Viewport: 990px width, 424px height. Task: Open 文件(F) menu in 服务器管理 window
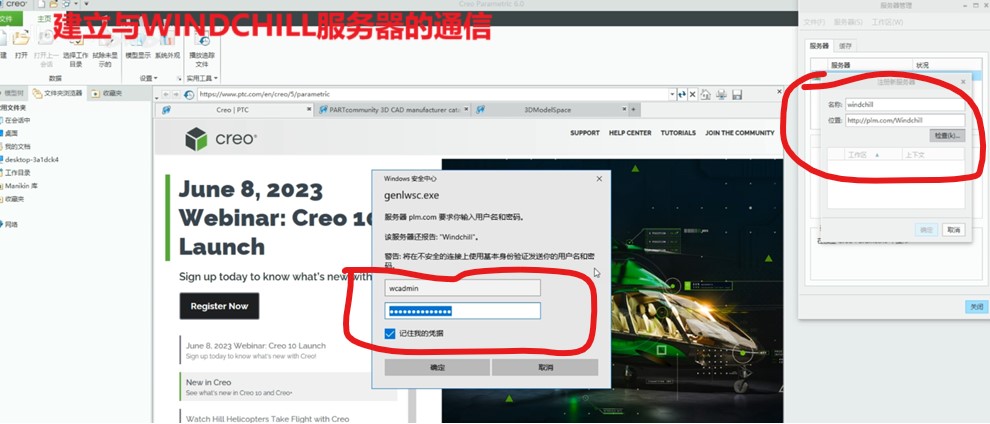[x=814, y=22]
